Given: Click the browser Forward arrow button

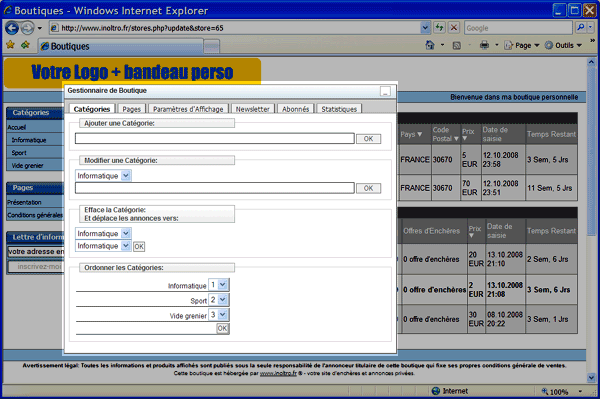Looking at the screenshot, I should 27,28.
